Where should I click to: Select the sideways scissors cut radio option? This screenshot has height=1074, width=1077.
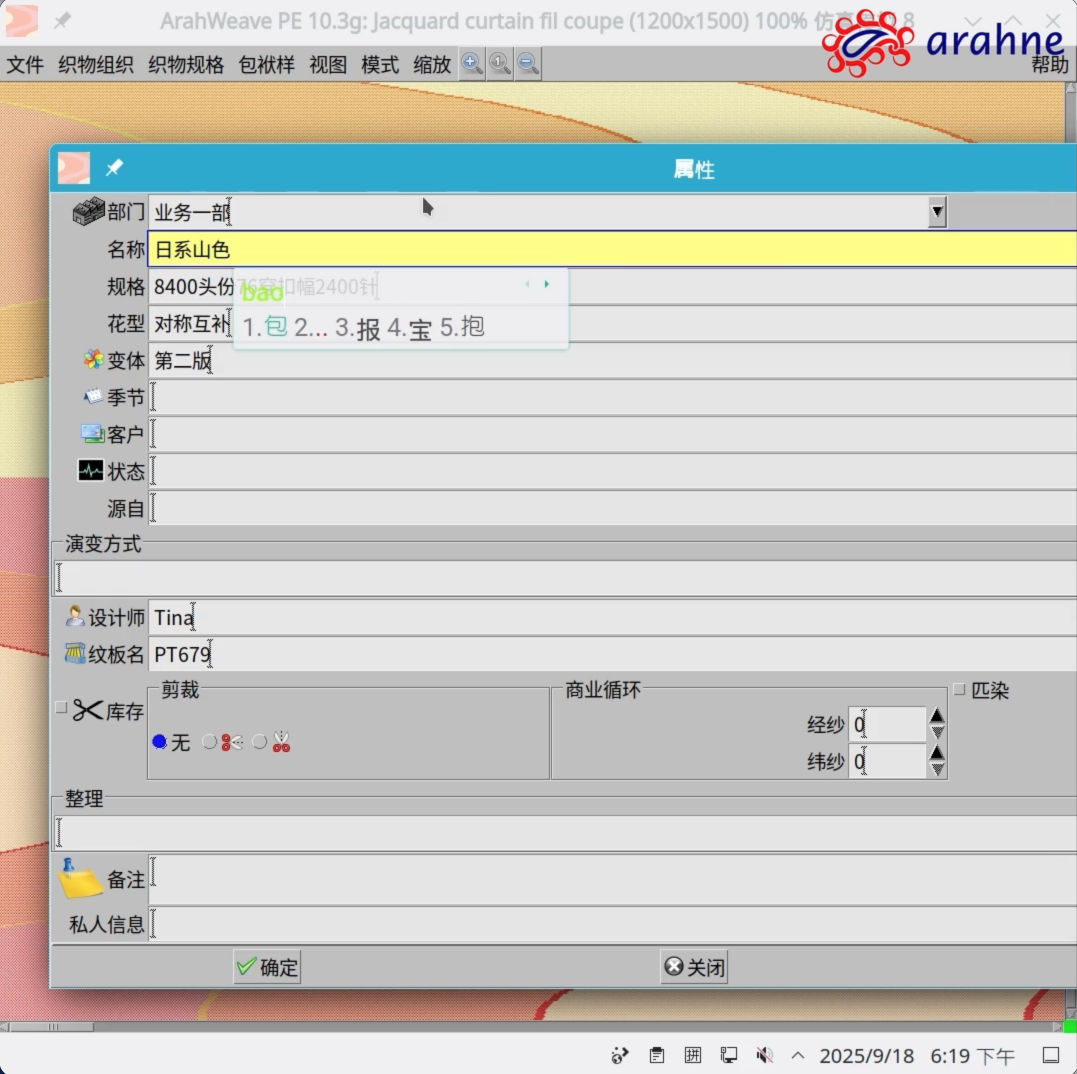click(x=209, y=742)
